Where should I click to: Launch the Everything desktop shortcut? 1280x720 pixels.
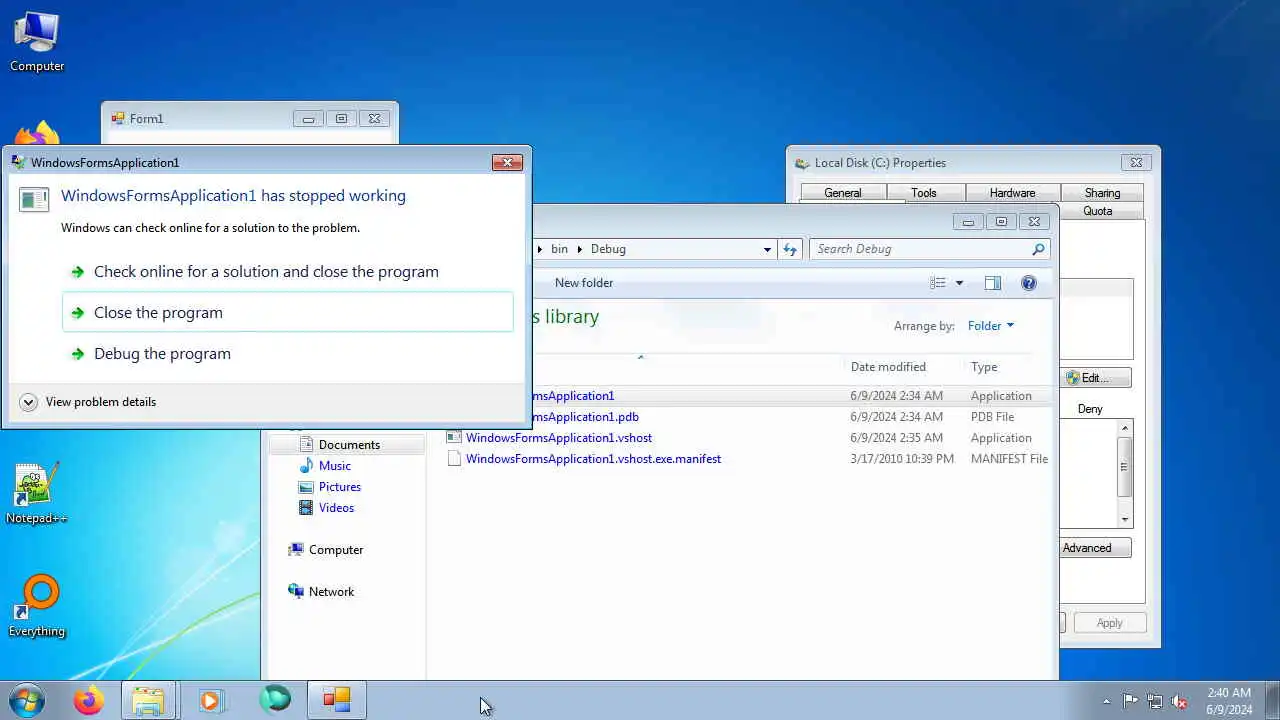coord(37,606)
